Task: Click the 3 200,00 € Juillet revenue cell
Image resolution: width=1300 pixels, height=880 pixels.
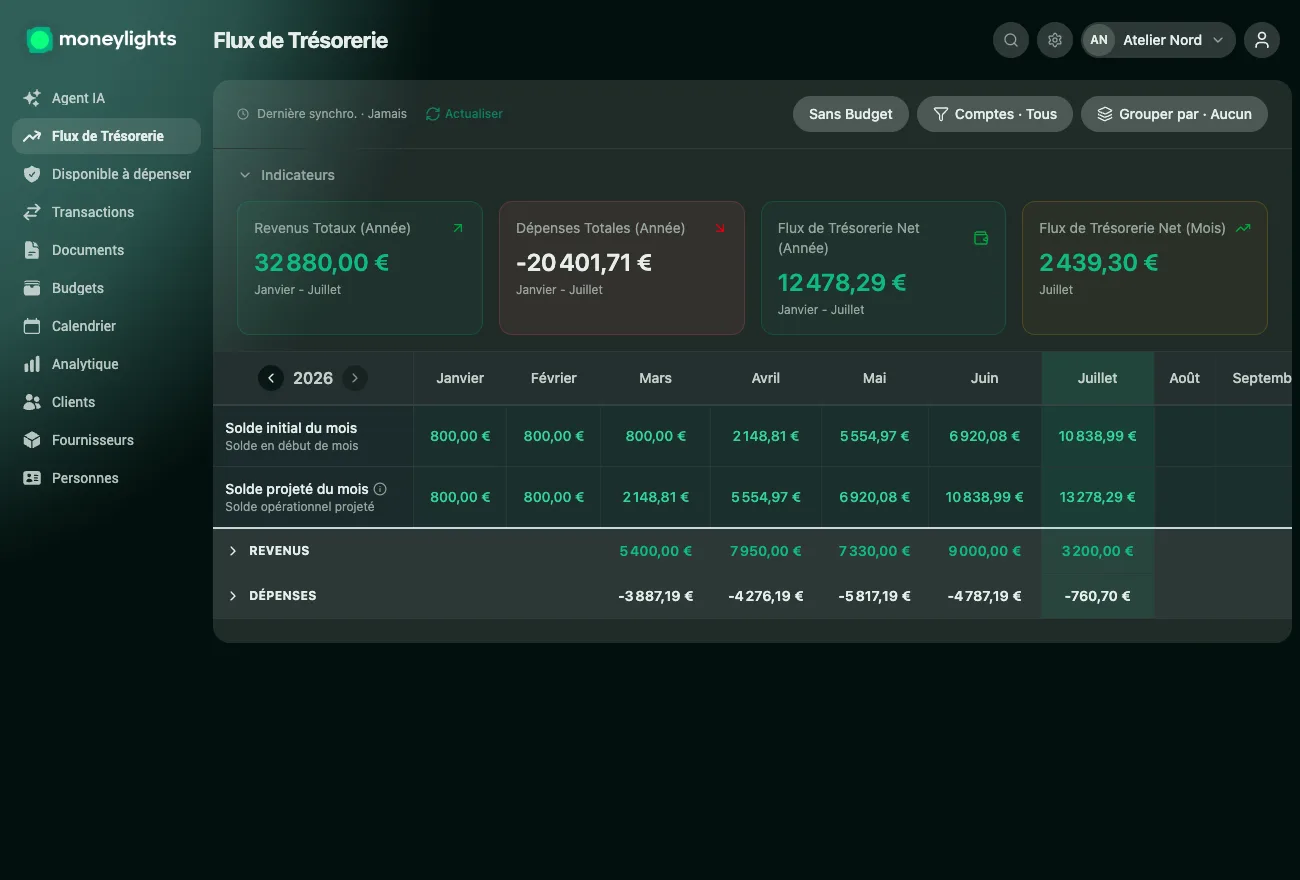Action: [x=1098, y=551]
